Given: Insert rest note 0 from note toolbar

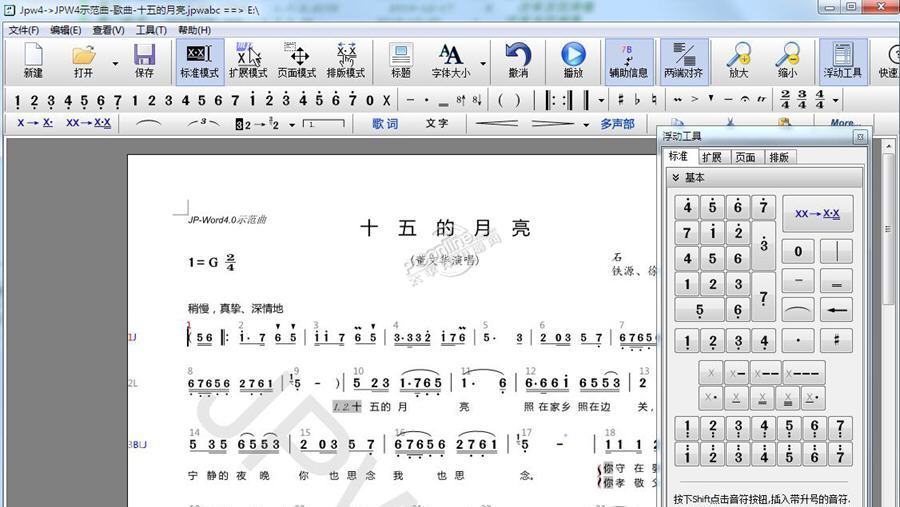Looking at the screenshot, I should pyautogui.click(x=370, y=100).
